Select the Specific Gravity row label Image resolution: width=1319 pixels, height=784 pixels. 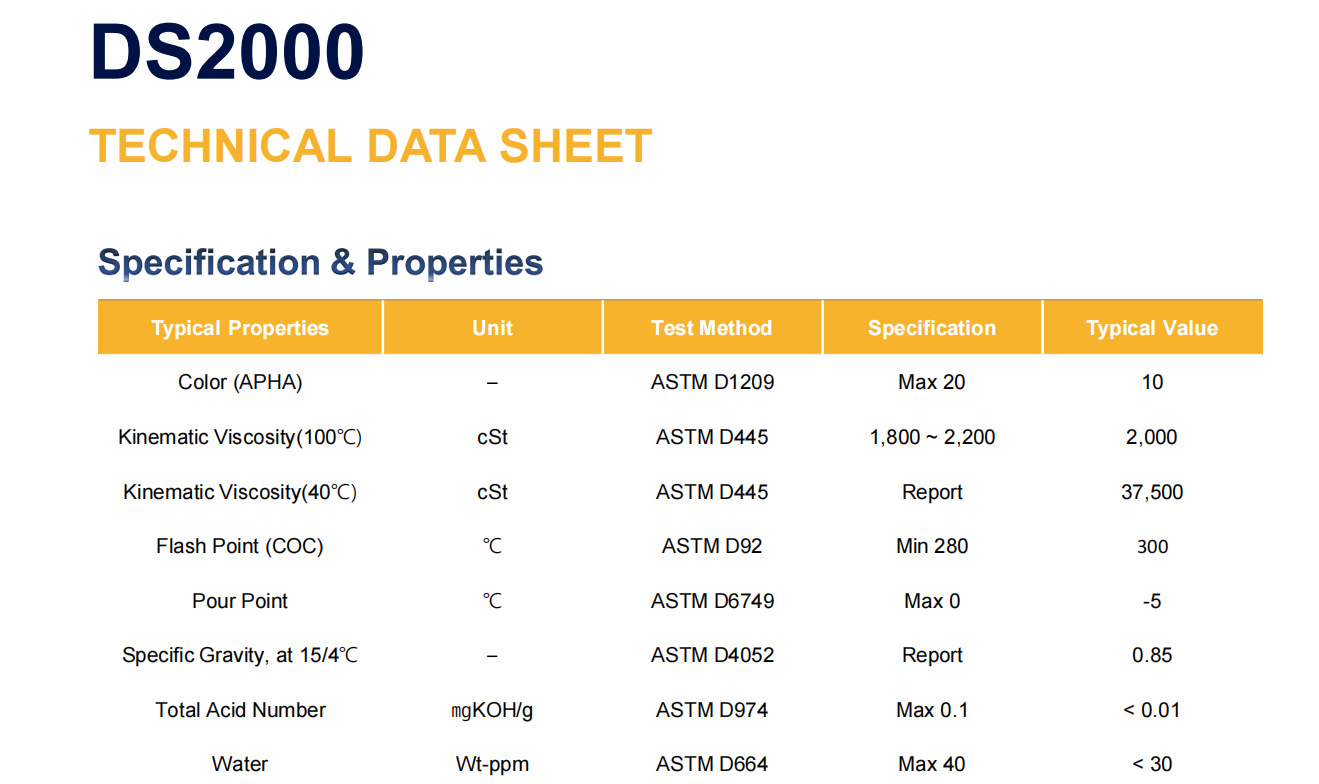tap(240, 655)
